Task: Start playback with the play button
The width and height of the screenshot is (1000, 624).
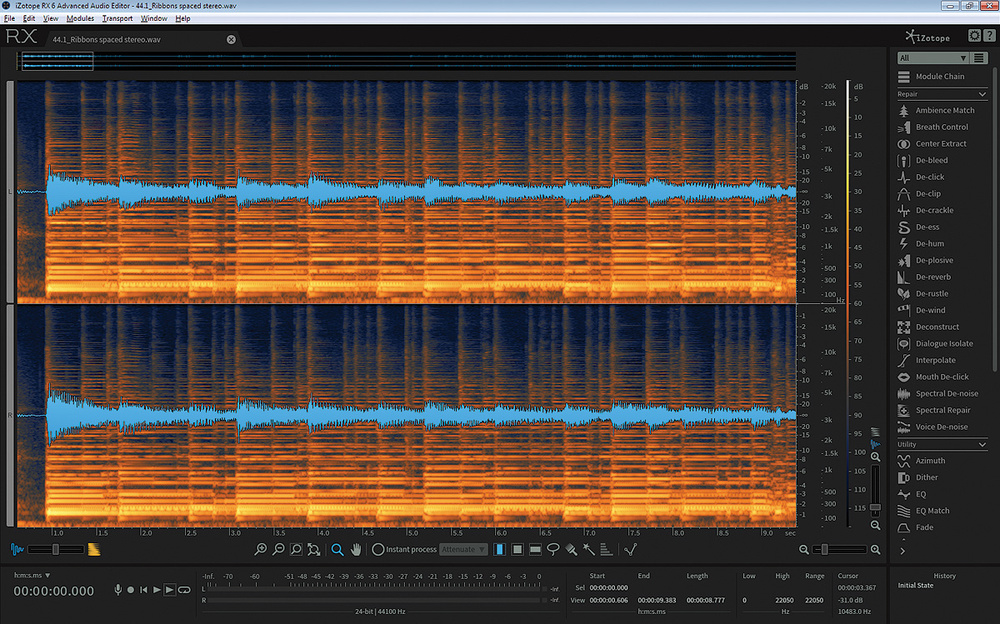Action: [x=156, y=590]
